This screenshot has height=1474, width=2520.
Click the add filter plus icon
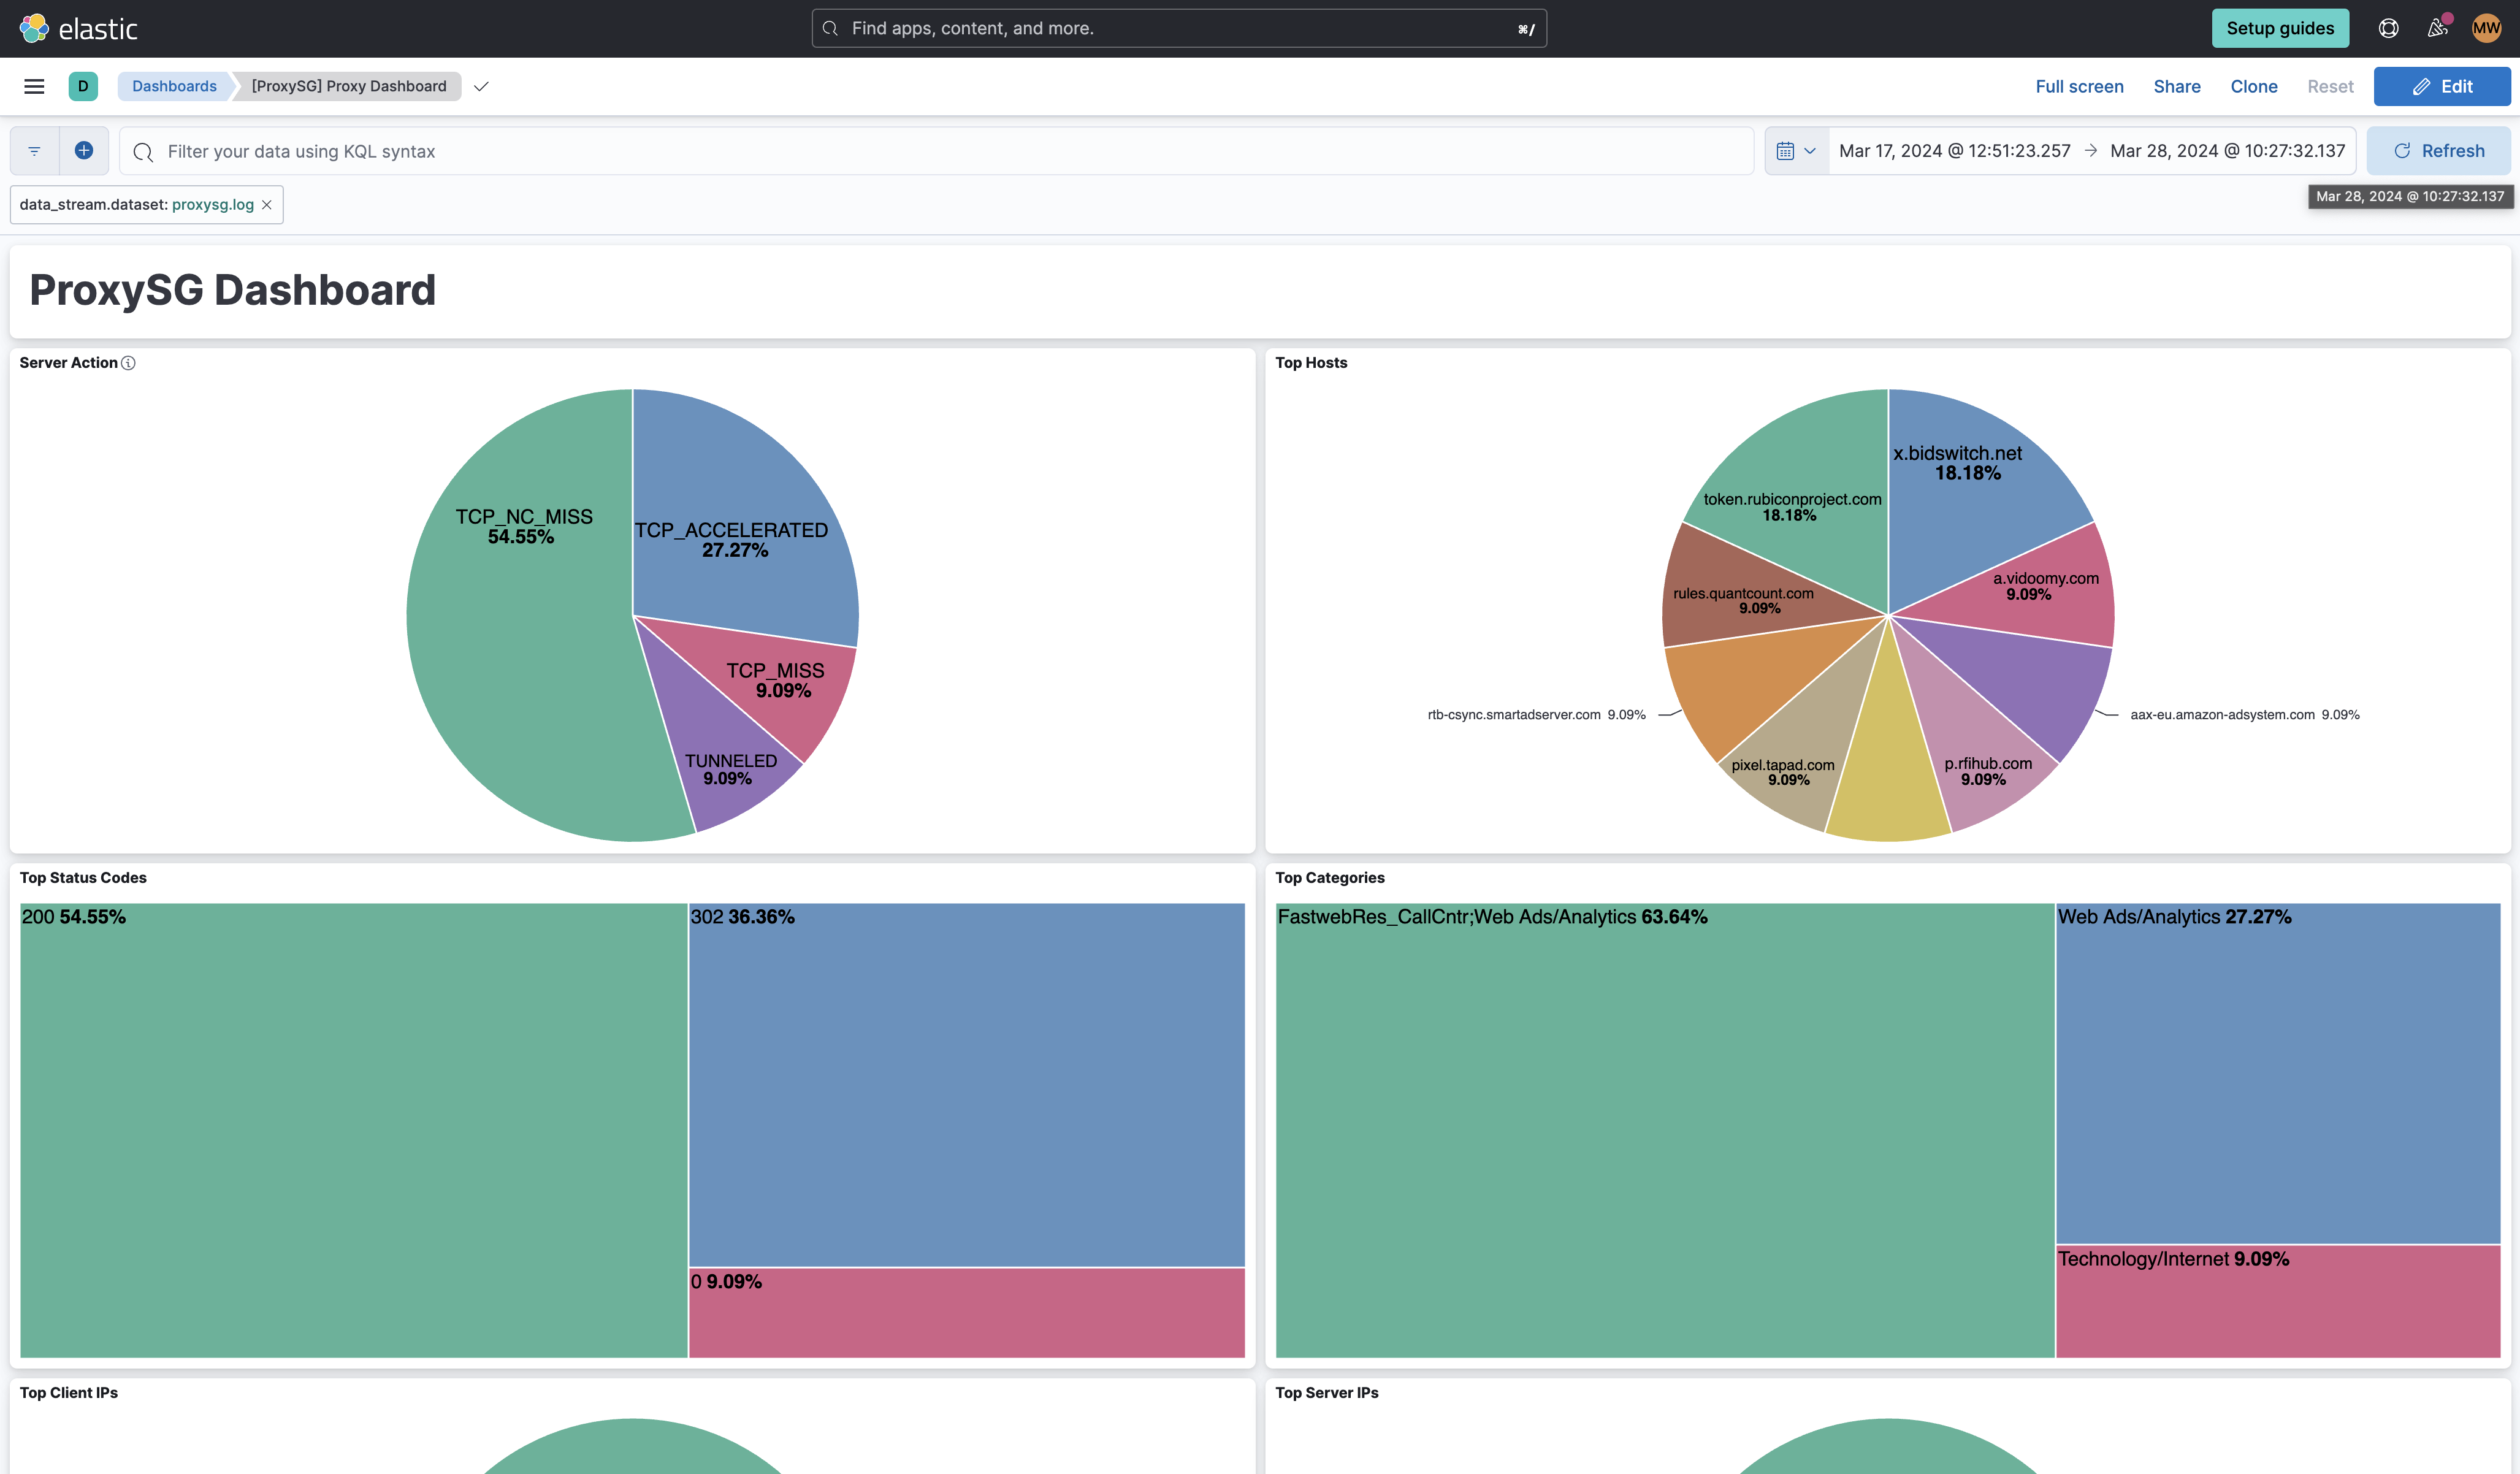[x=84, y=151]
